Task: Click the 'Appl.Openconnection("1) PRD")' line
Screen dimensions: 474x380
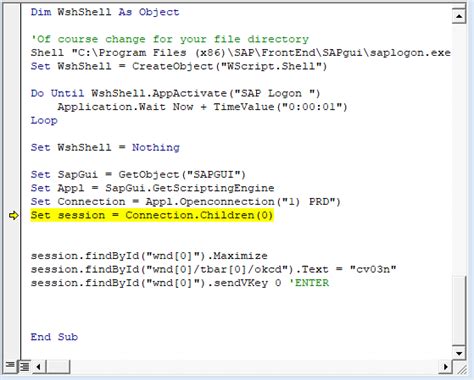Action: [x=186, y=202]
